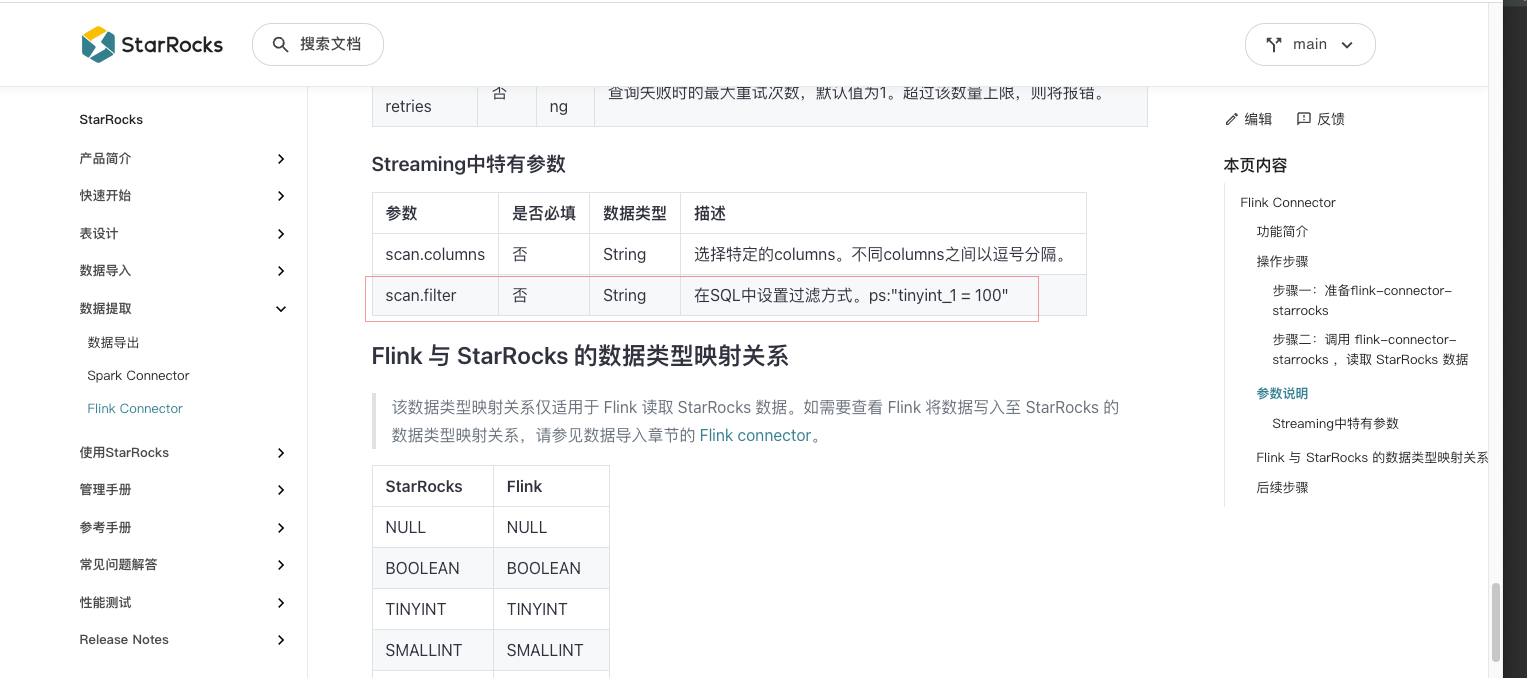This screenshot has width=1527, height=678.
Task: Click the StarRocks logo icon
Action: (98, 45)
